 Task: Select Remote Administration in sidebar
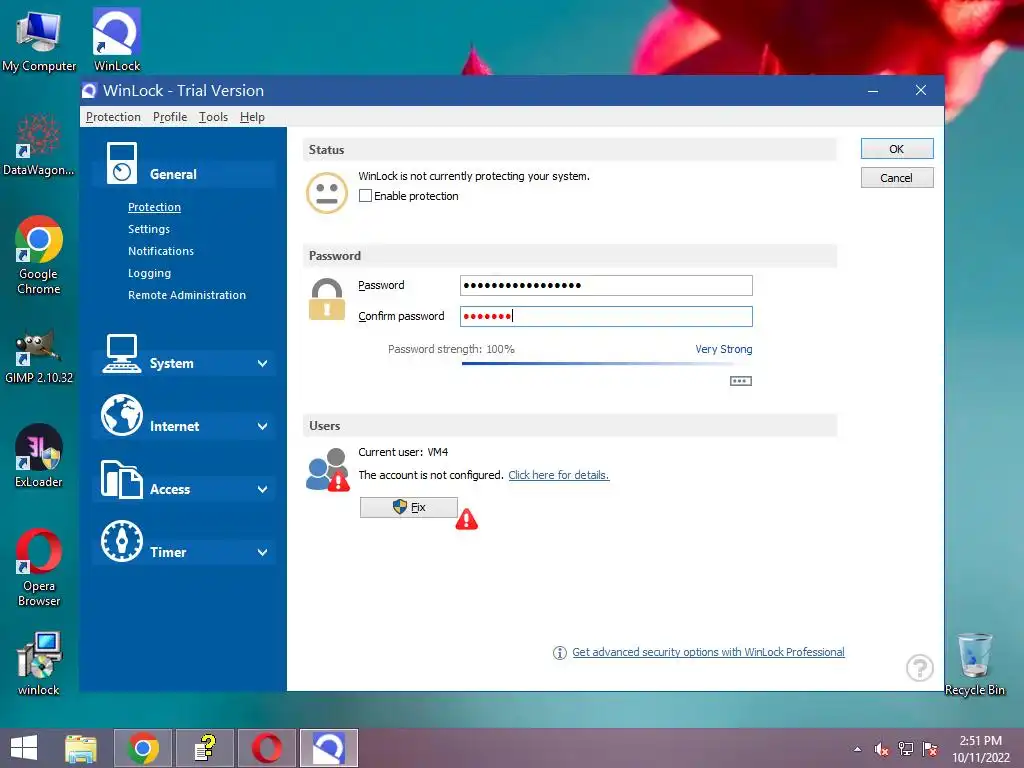(187, 295)
